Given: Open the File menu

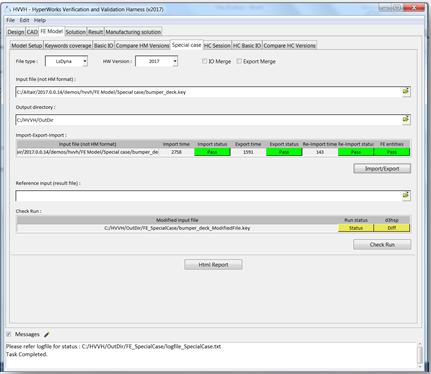Looking at the screenshot, I should [11, 20].
